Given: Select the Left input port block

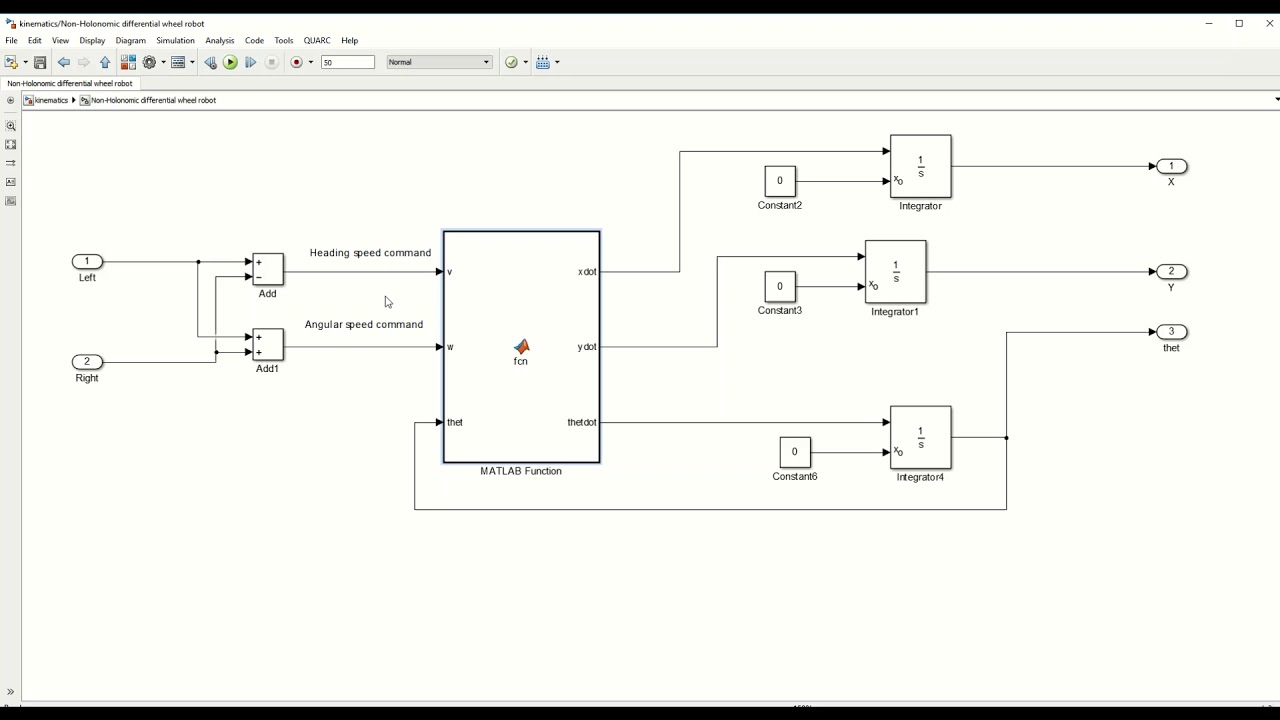Looking at the screenshot, I should (87, 262).
